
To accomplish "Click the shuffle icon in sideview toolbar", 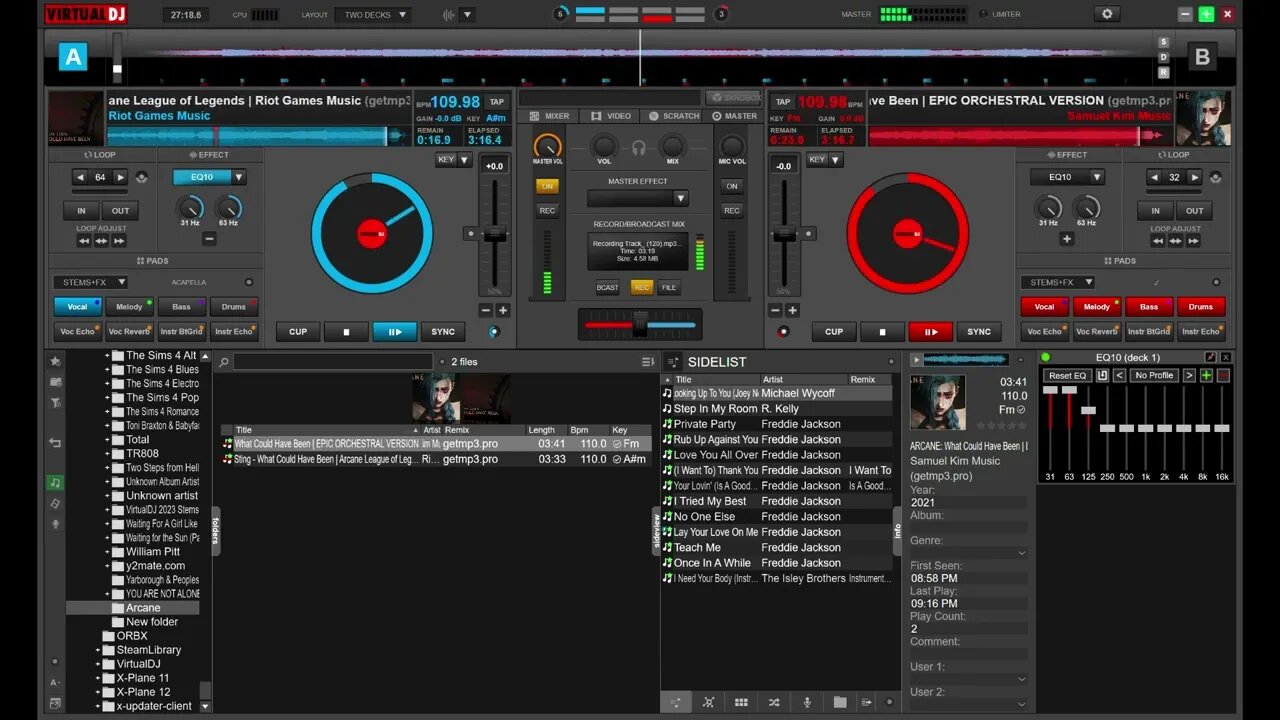I will [774, 702].
